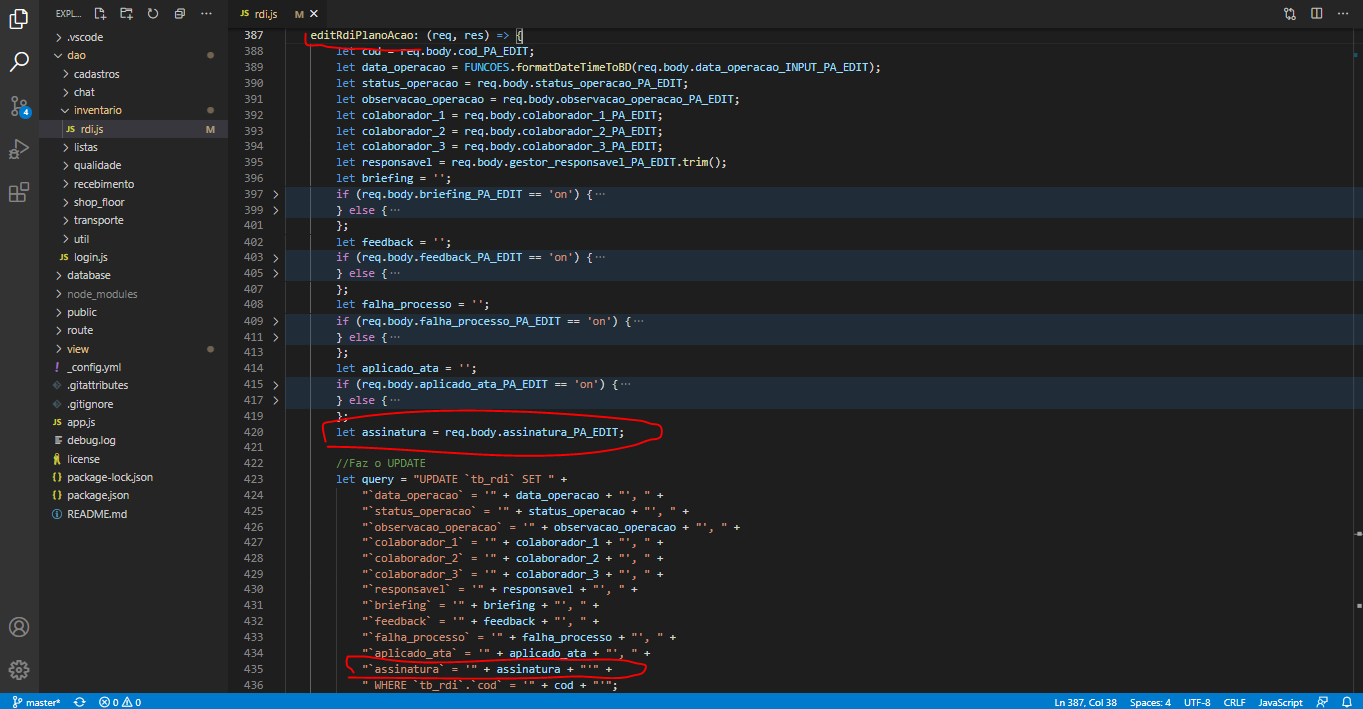Open Source Control view with 4 changes
Image resolution: width=1363 pixels, height=709 pixels.
click(x=19, y=106)
